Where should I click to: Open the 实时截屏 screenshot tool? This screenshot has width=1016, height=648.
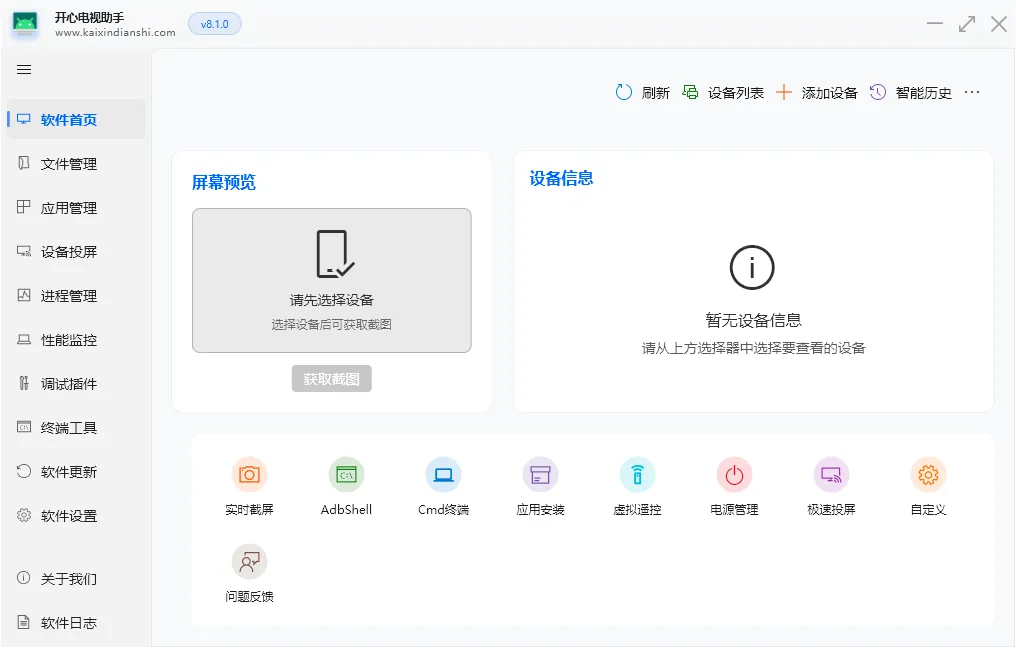(x=249, y=485)
